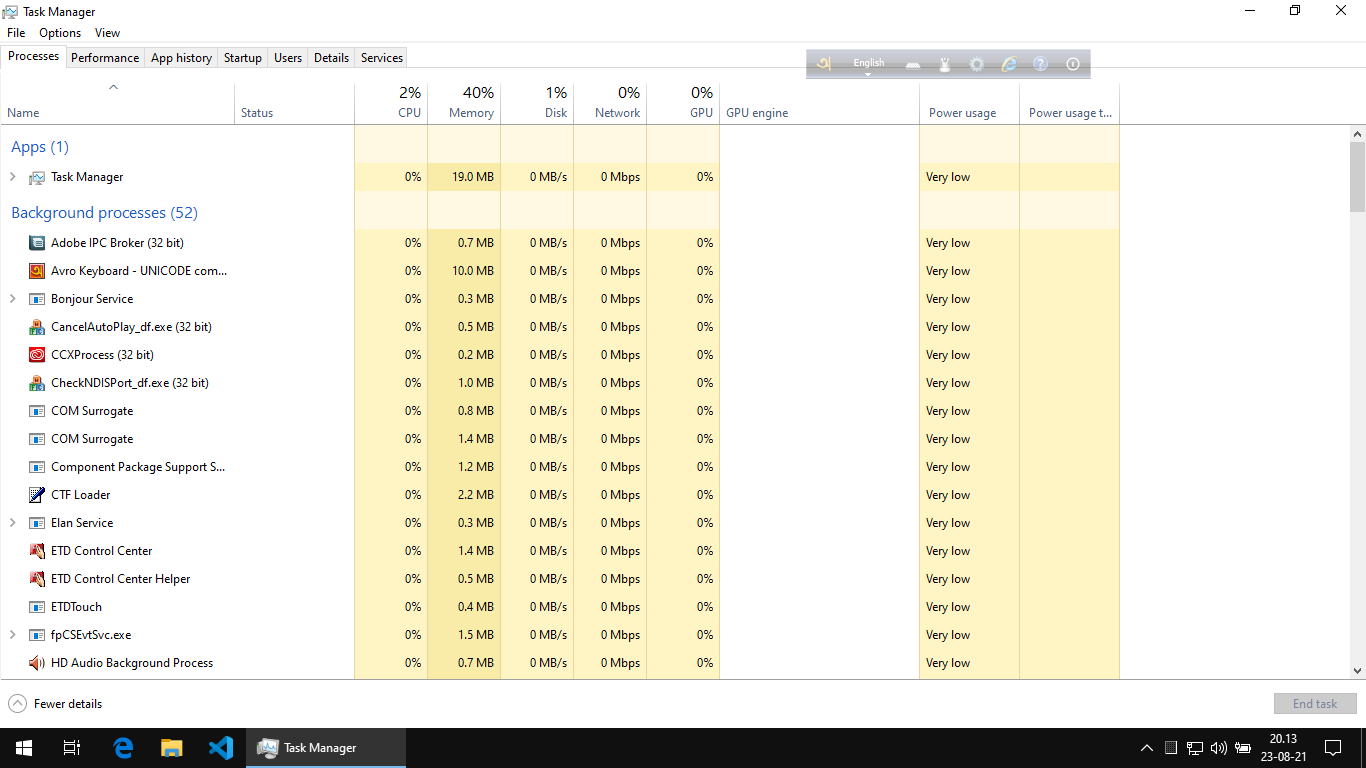Expand the Bonjour Service process group
Viewport: 1366px width, 768px height.
[13, 299]
